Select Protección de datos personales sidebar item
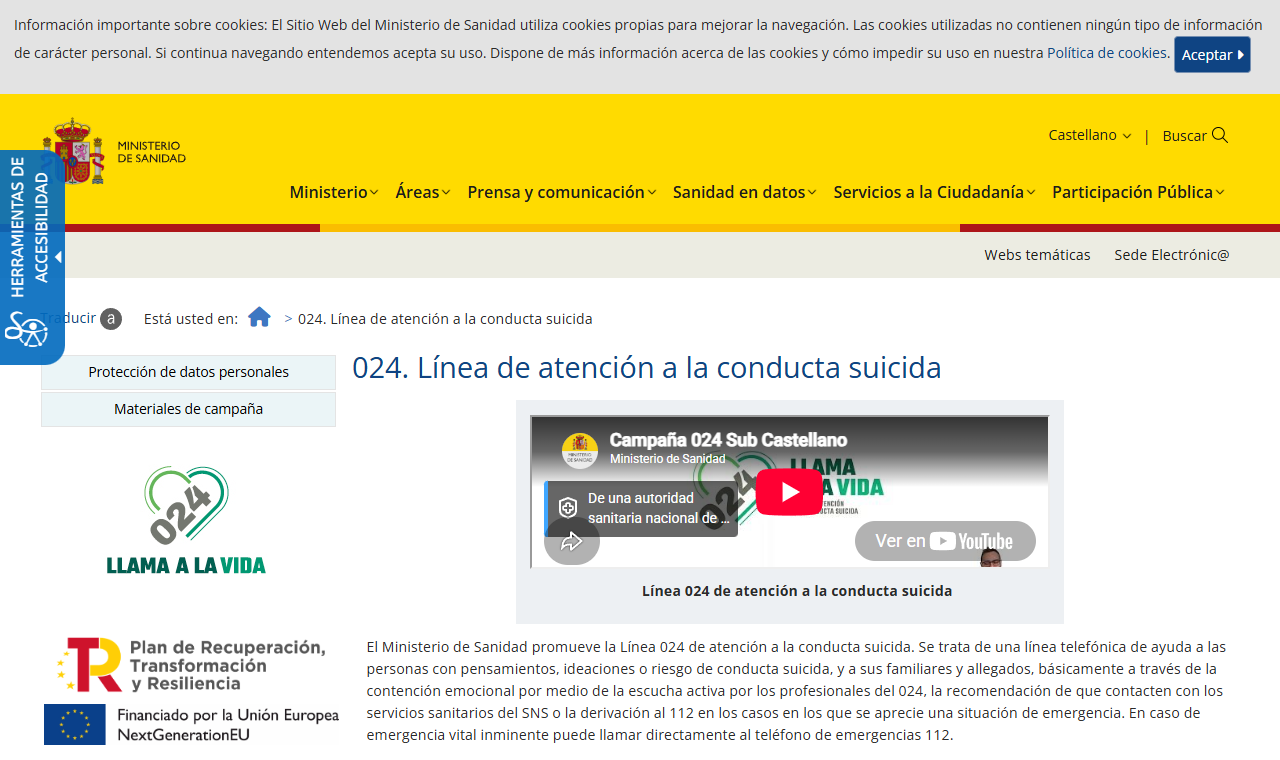The width and height of the screenshot is (1280, 760). (x=188, y=372)
